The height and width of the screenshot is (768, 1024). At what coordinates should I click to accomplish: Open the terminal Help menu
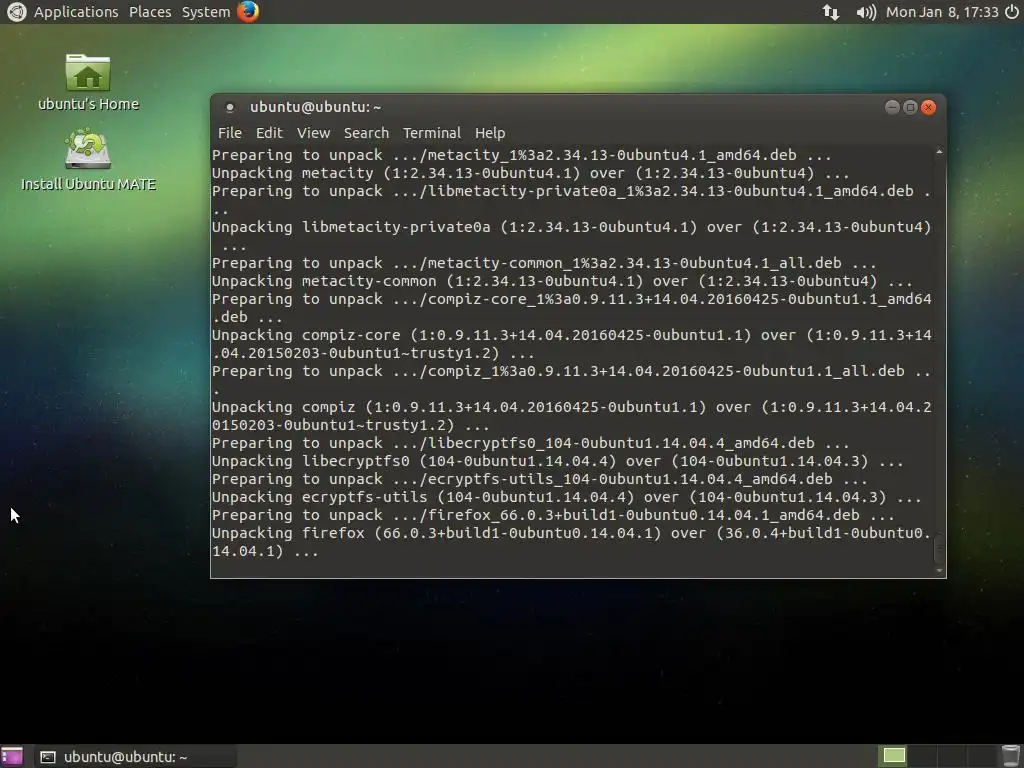point(490,133)
